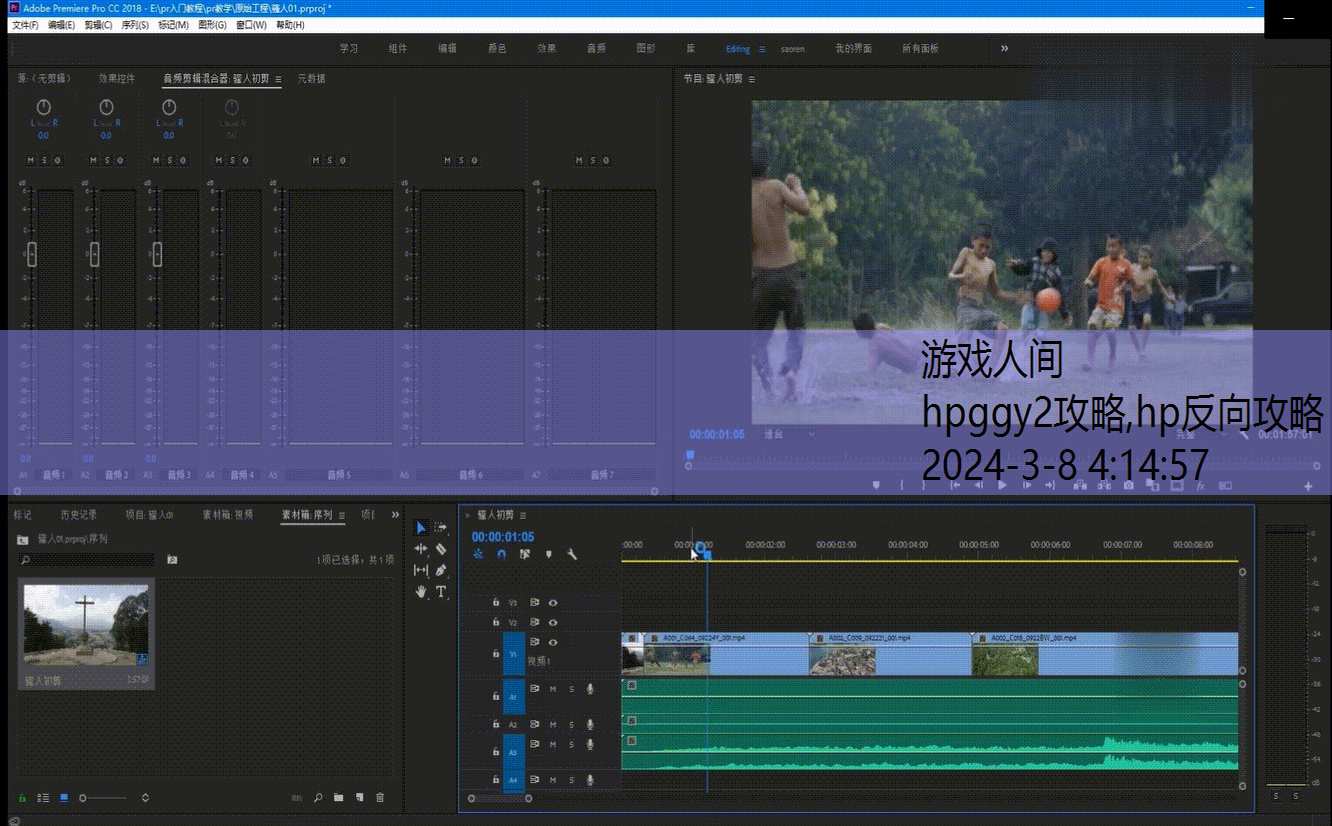The height and width of the screenshot is (826, 1332).
Task: Open the program monitor panel menu
Action: (x=751, y=79)
